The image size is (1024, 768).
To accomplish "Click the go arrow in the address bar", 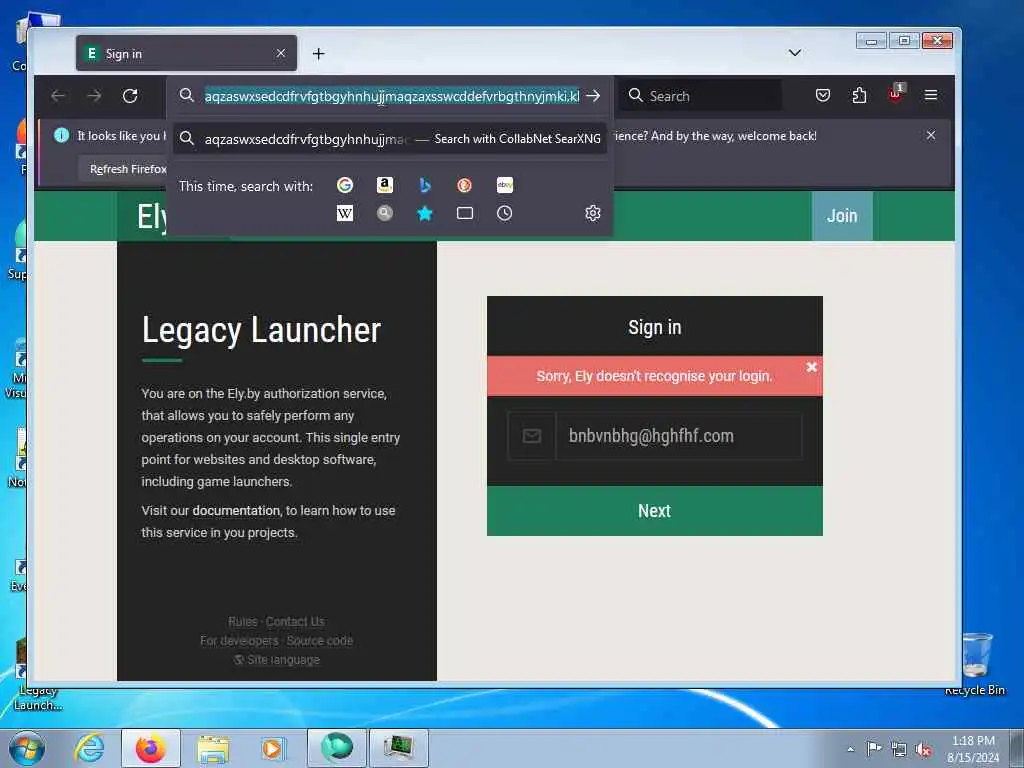I will click(593, 96).
